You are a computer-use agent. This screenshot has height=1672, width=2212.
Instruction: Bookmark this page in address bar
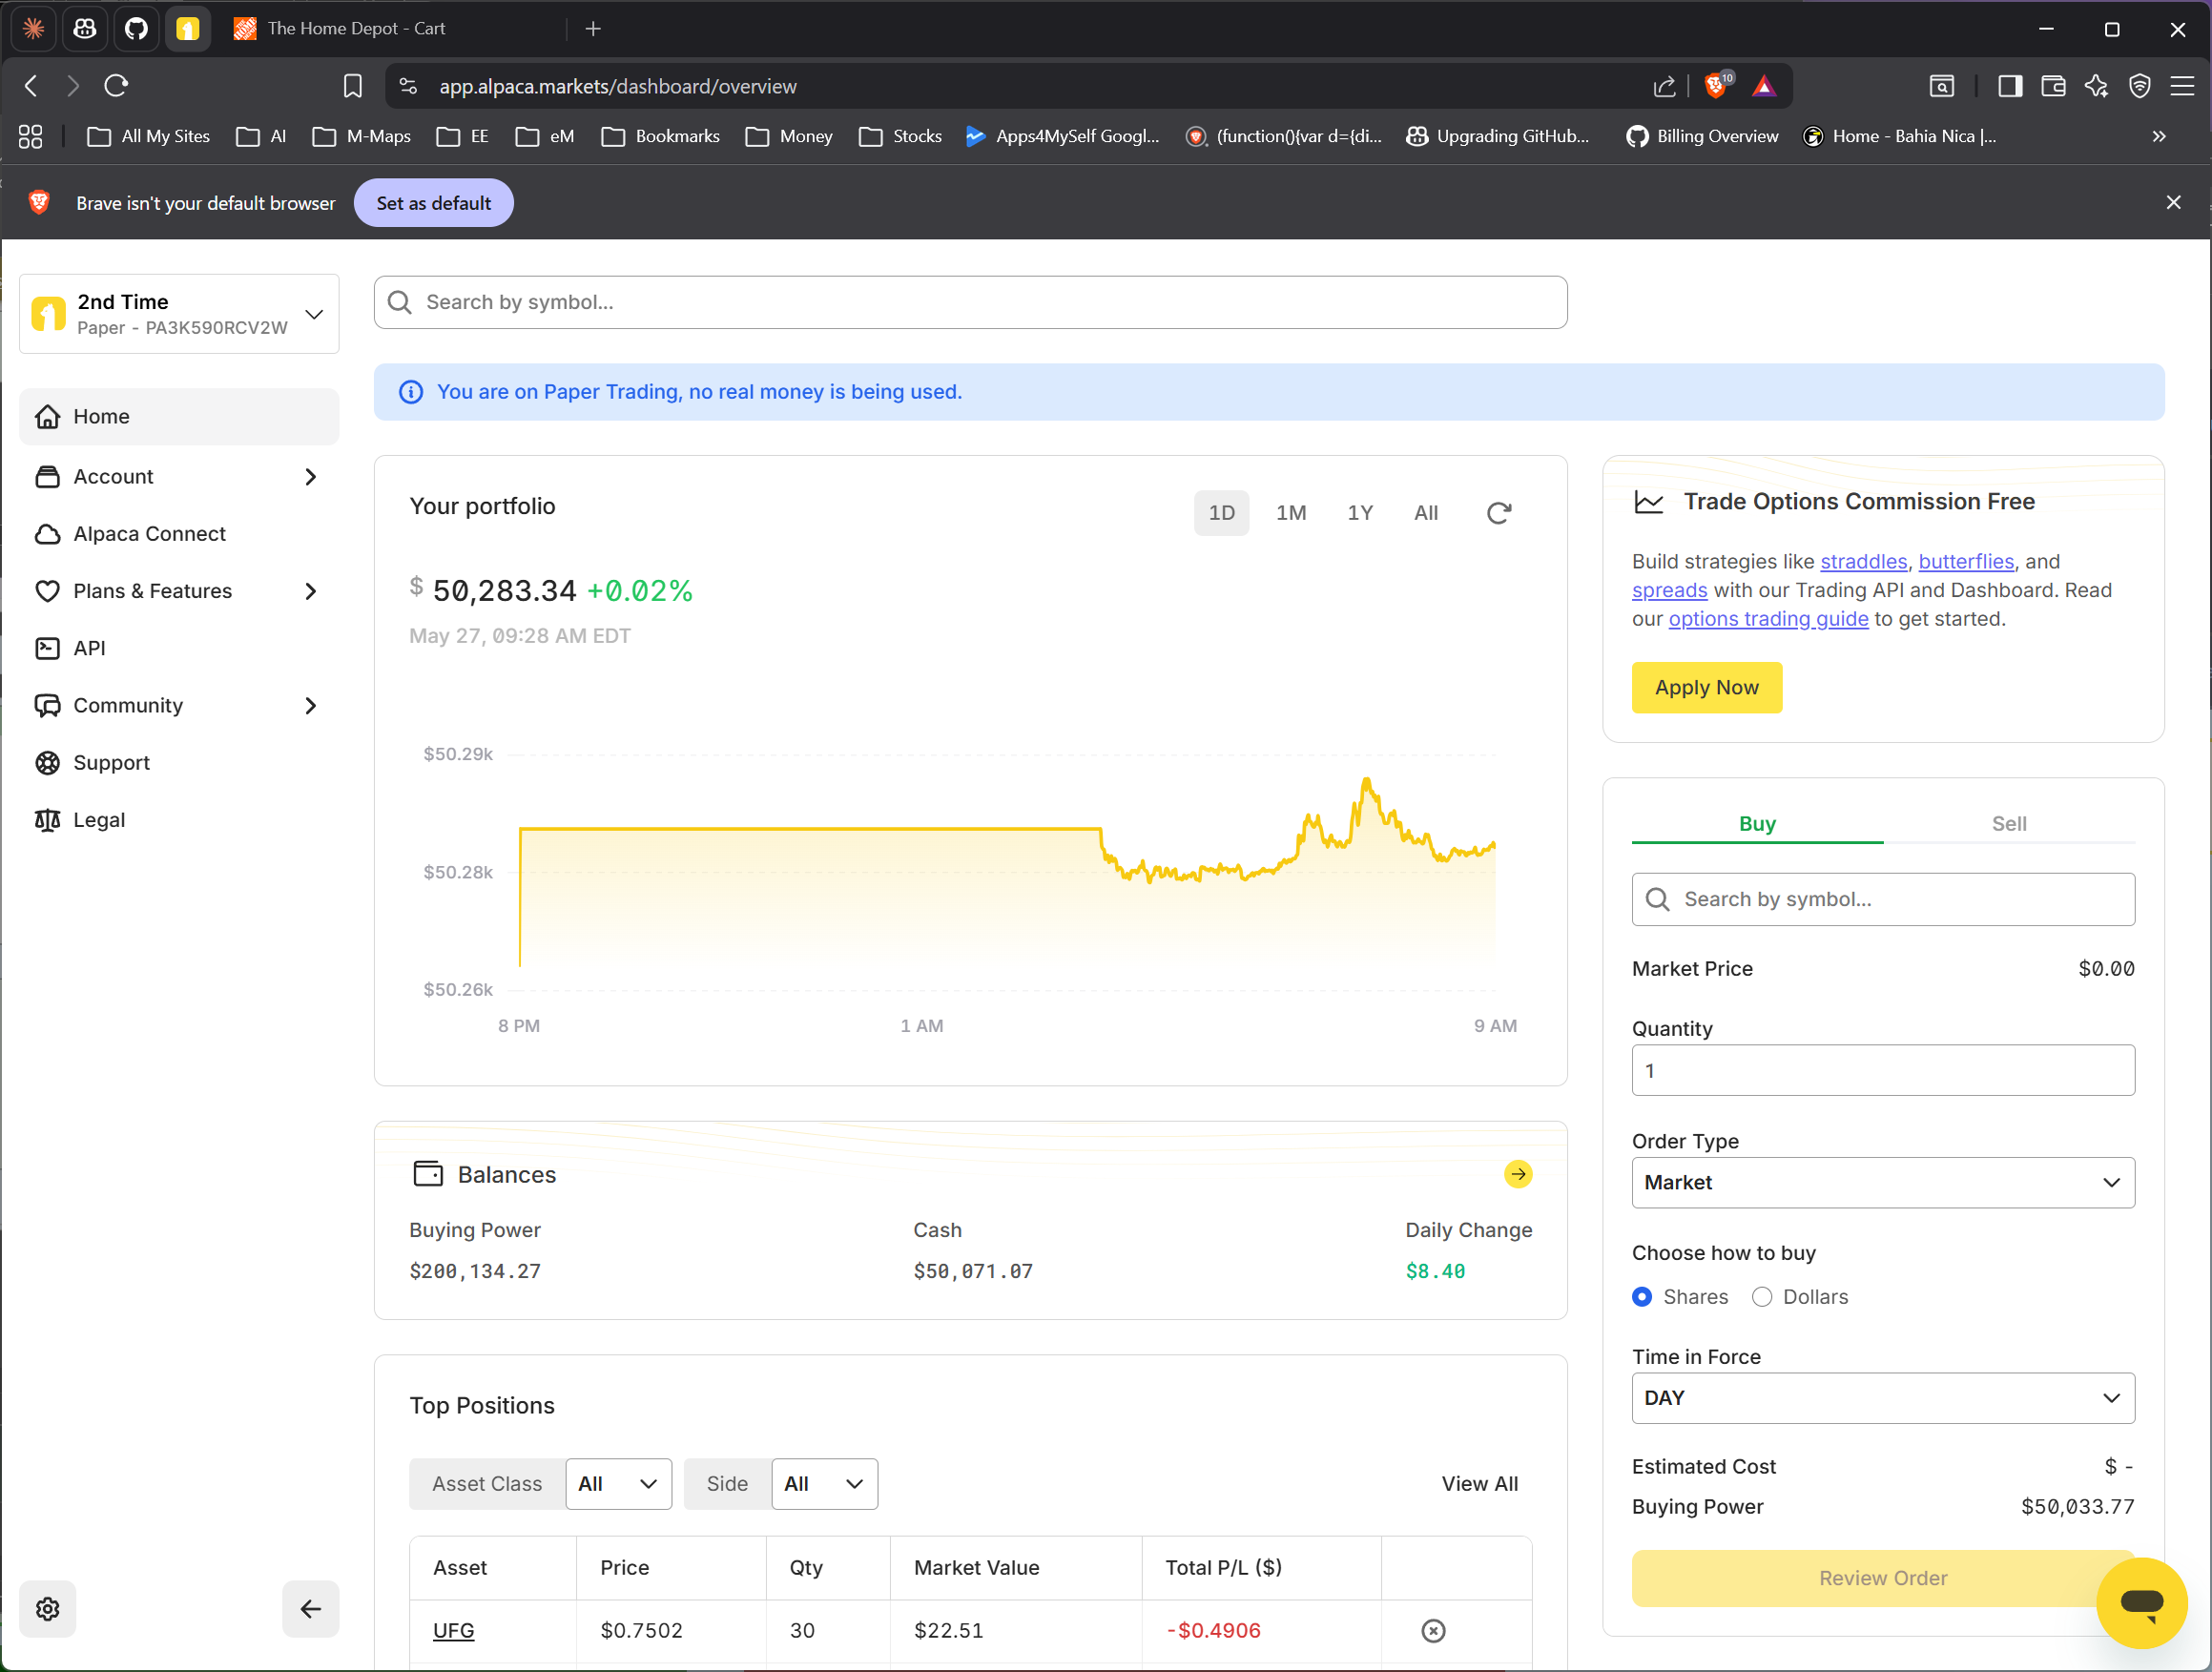tap(352, 86)
